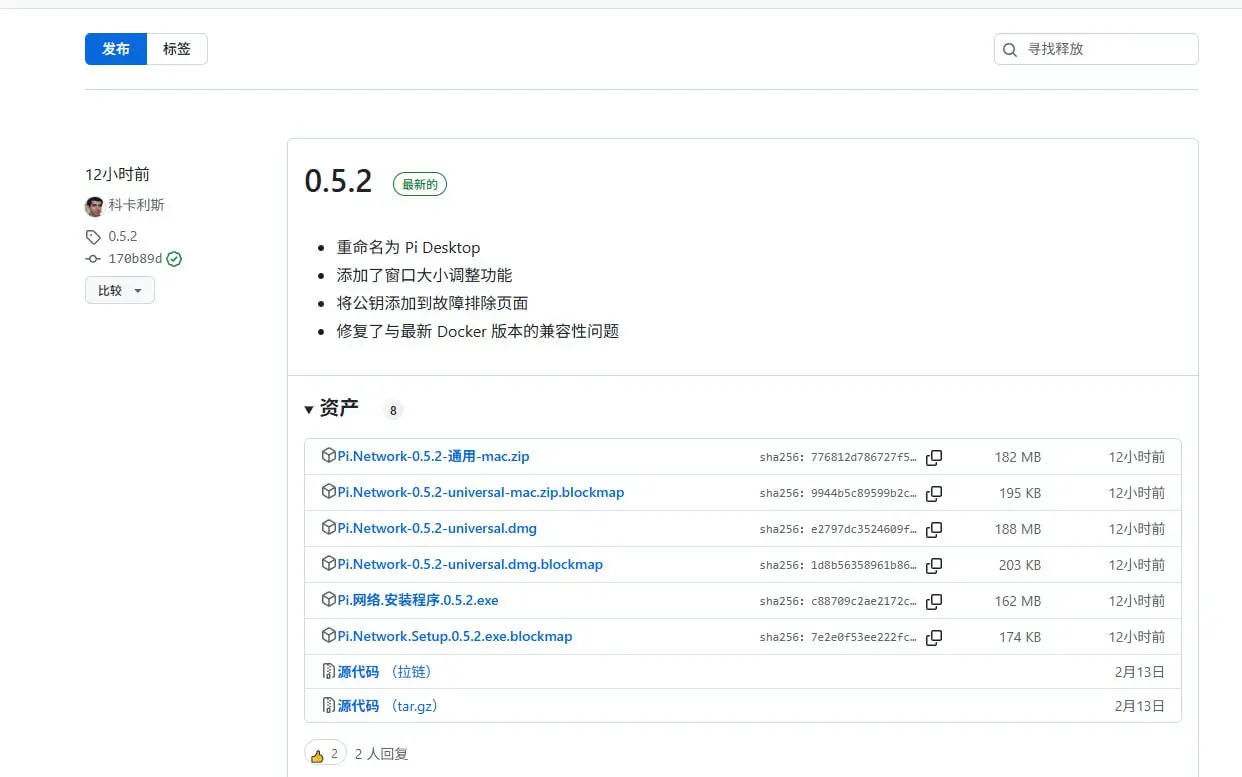Switch to the 发布 releases tab
Image resolution: width=1242 pixels, height=777 pixels.
point(116,49)
